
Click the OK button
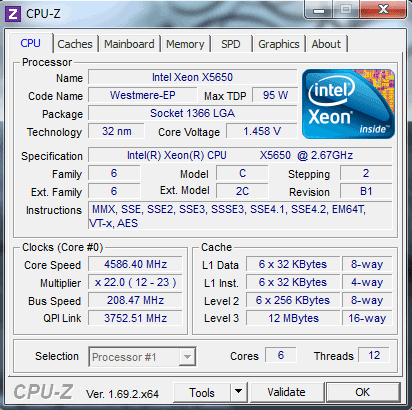pos(363,392)
